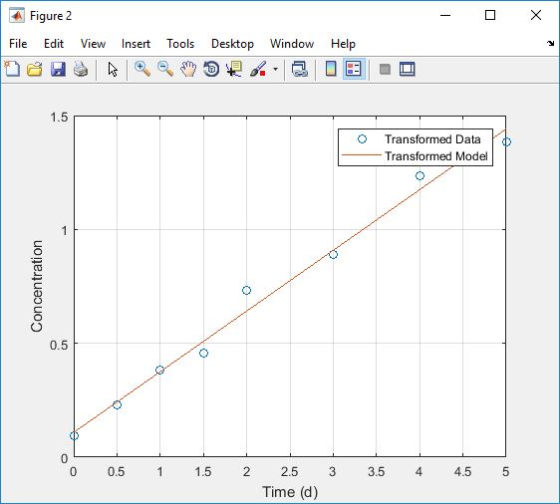Click the 2.5 x-axis tick label

coord(290,471)
